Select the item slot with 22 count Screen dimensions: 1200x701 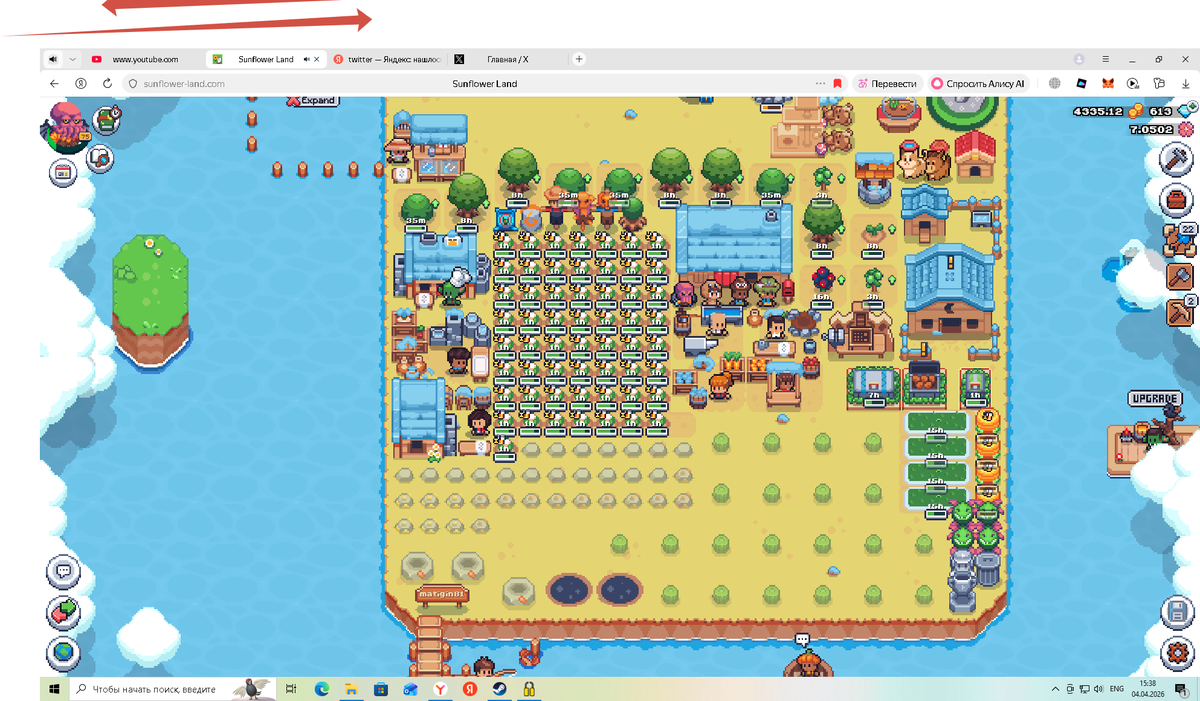click(1179, 241)
